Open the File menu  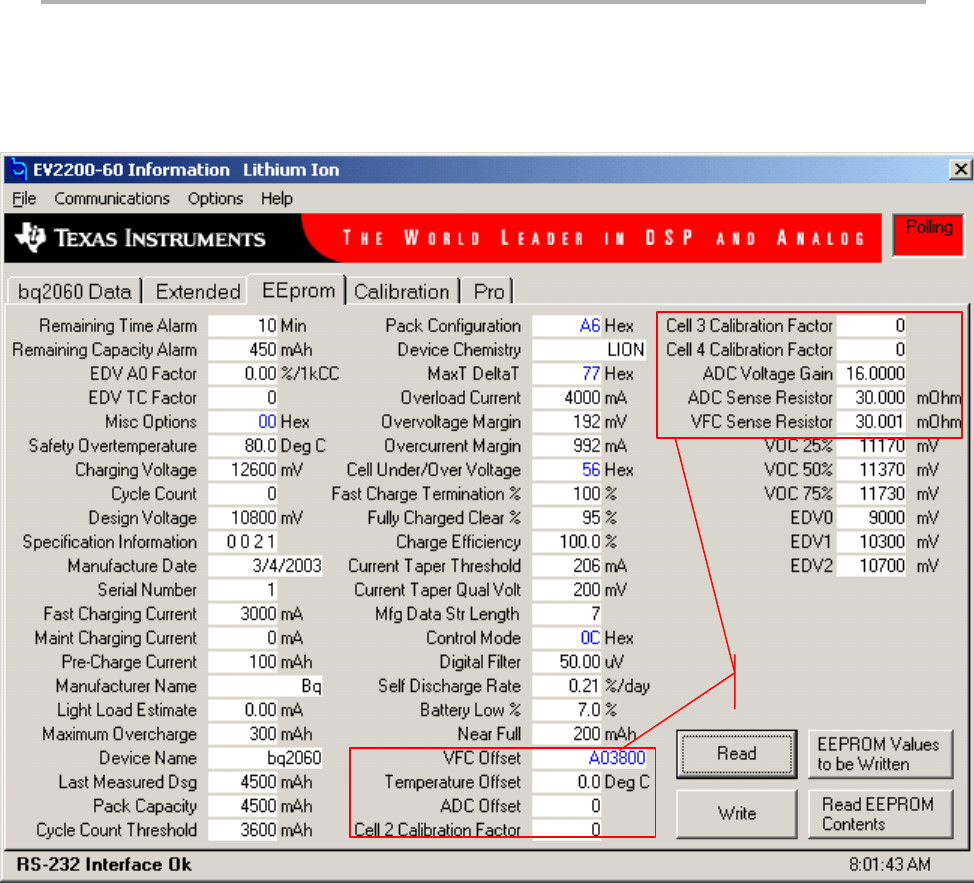pos(24,198)
